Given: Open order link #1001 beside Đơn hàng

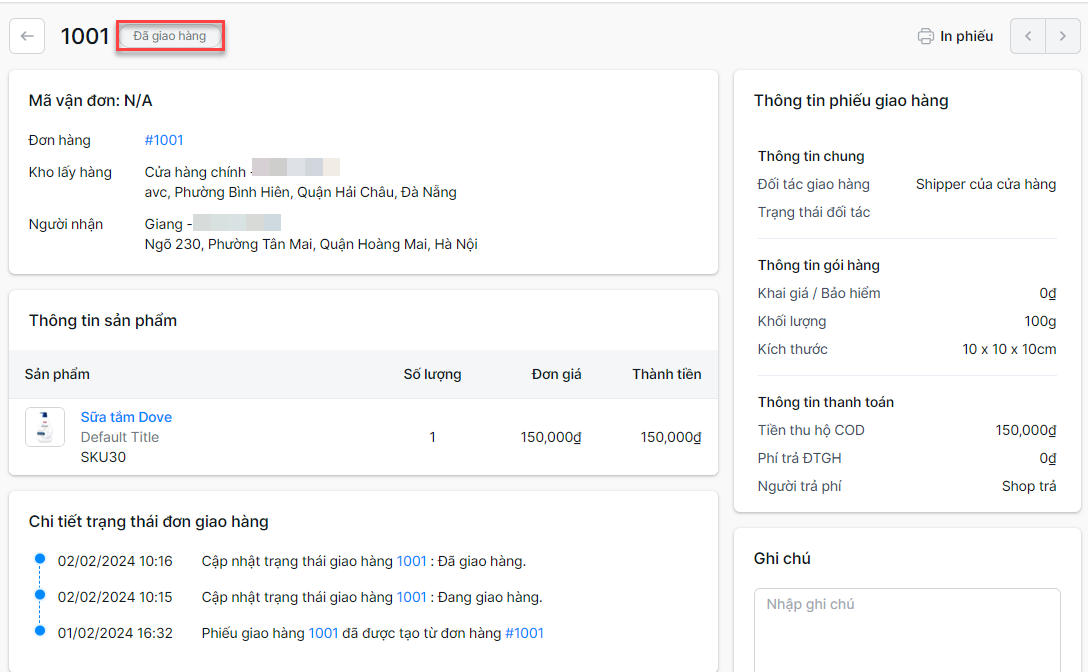Looking at the screenshot, I should (x=164, y=140).
